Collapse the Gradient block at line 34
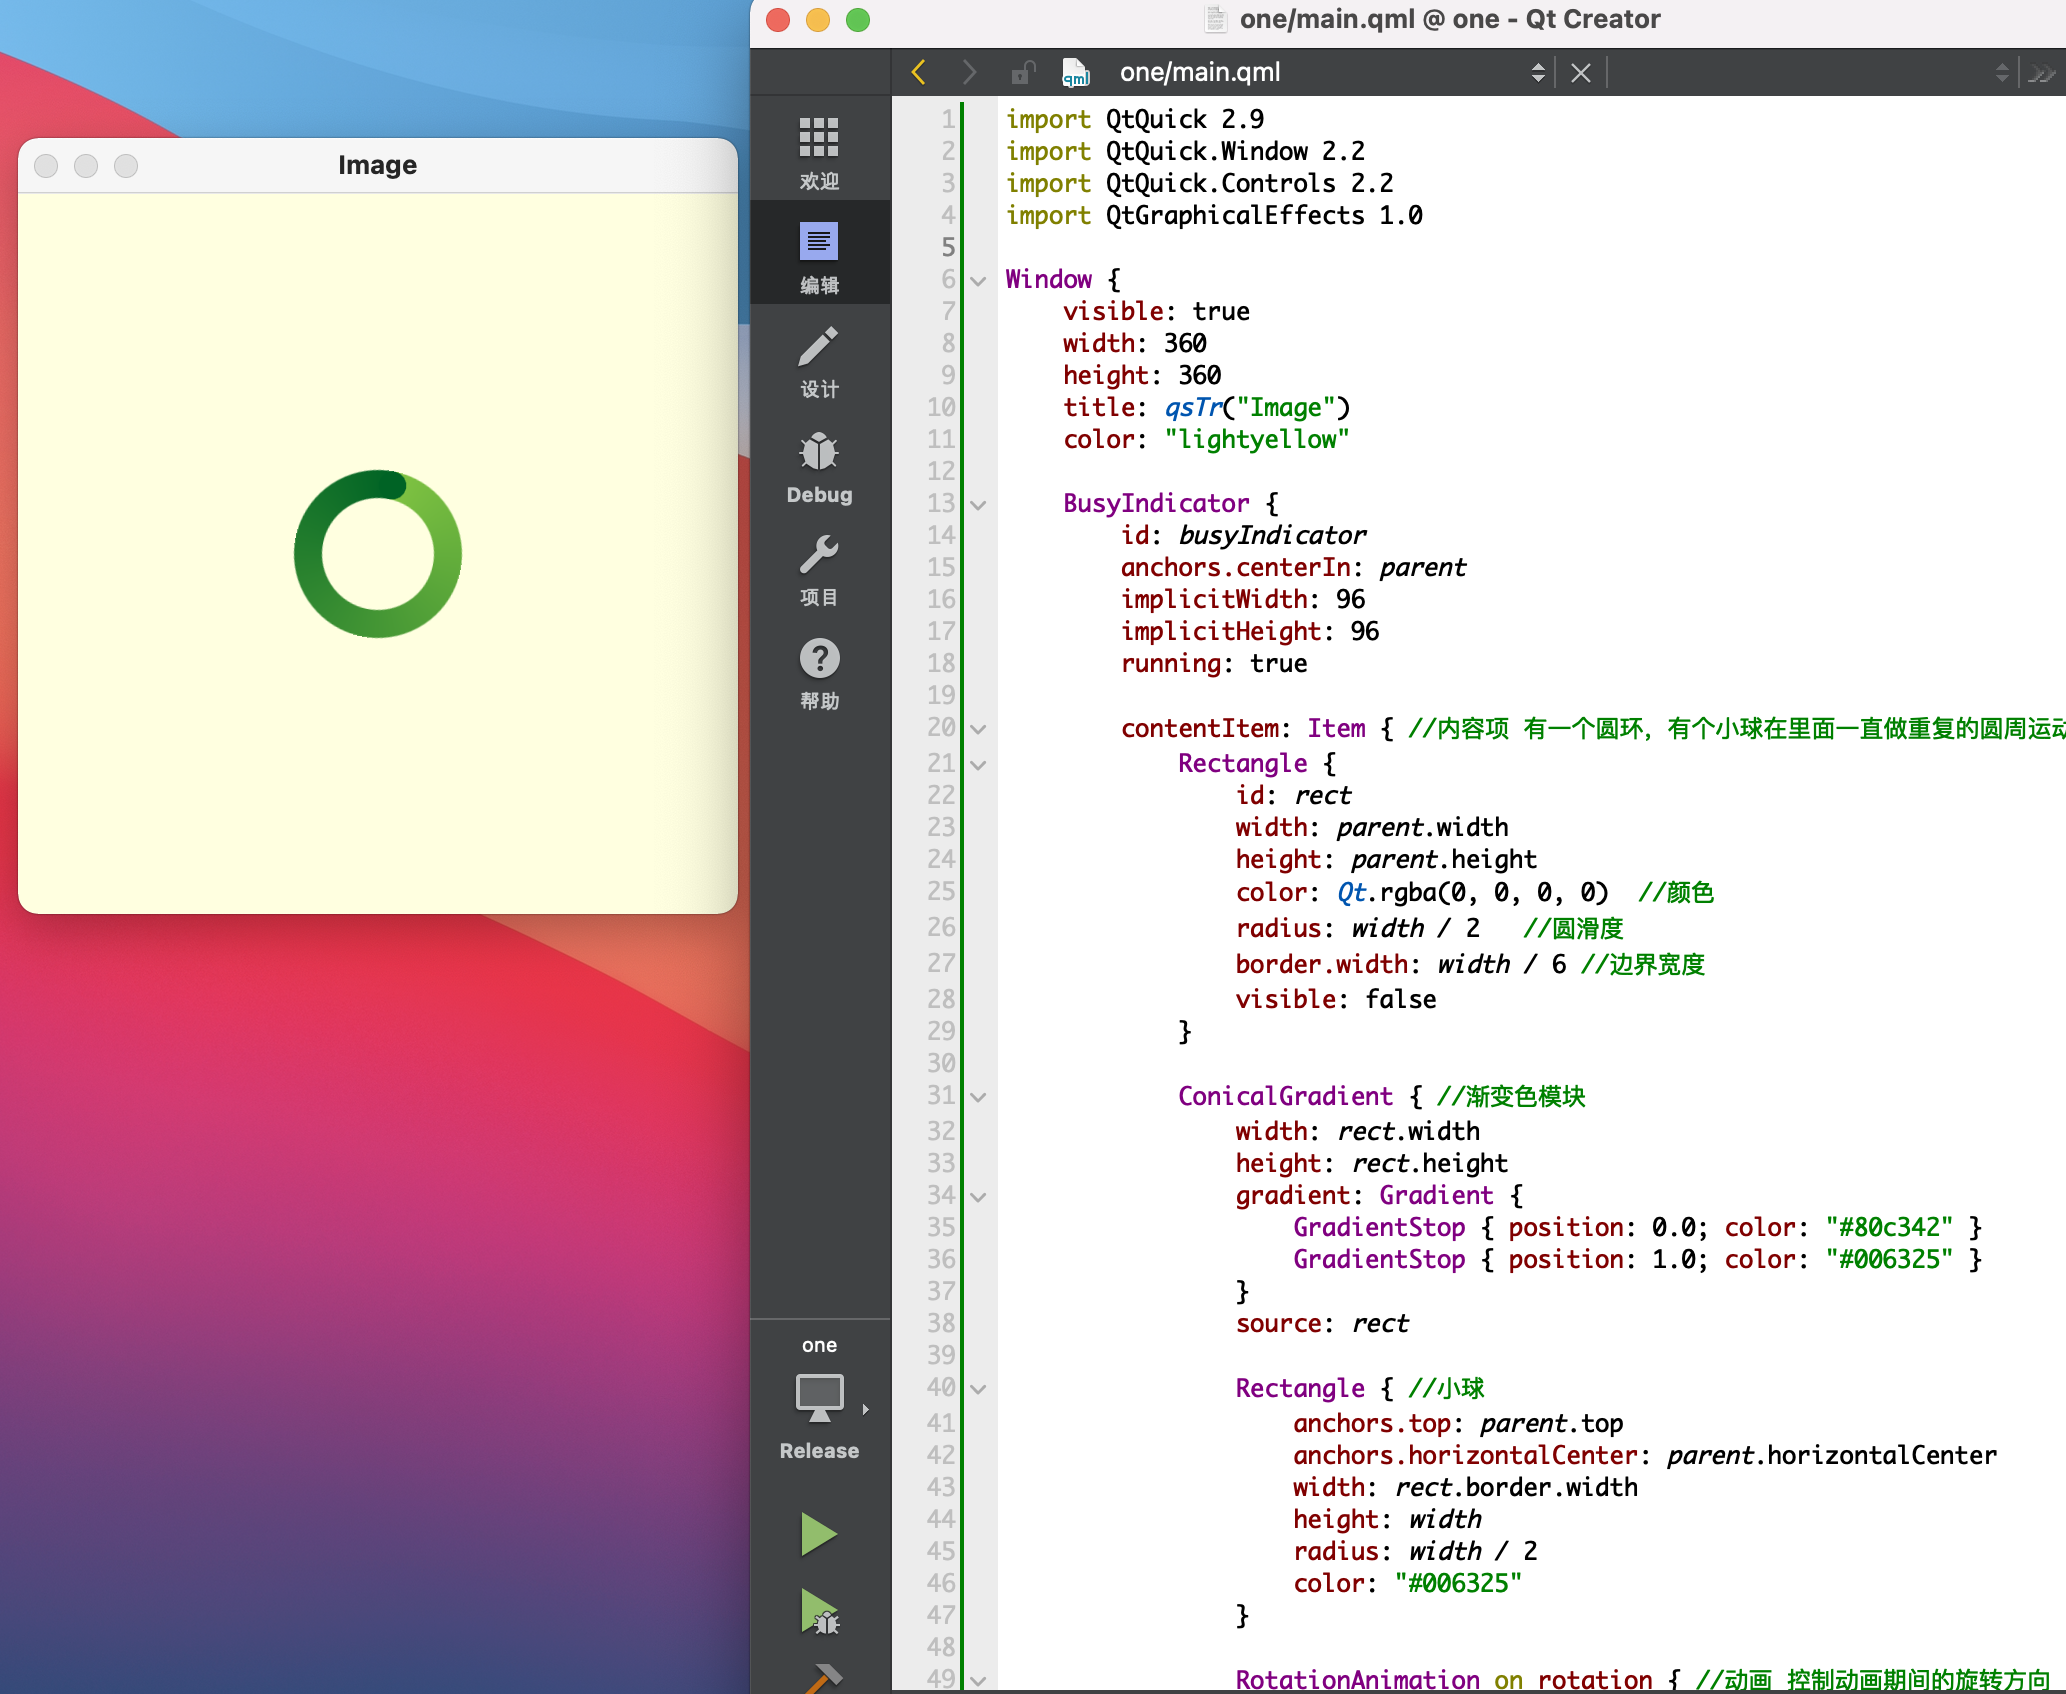 point(979,1196)
